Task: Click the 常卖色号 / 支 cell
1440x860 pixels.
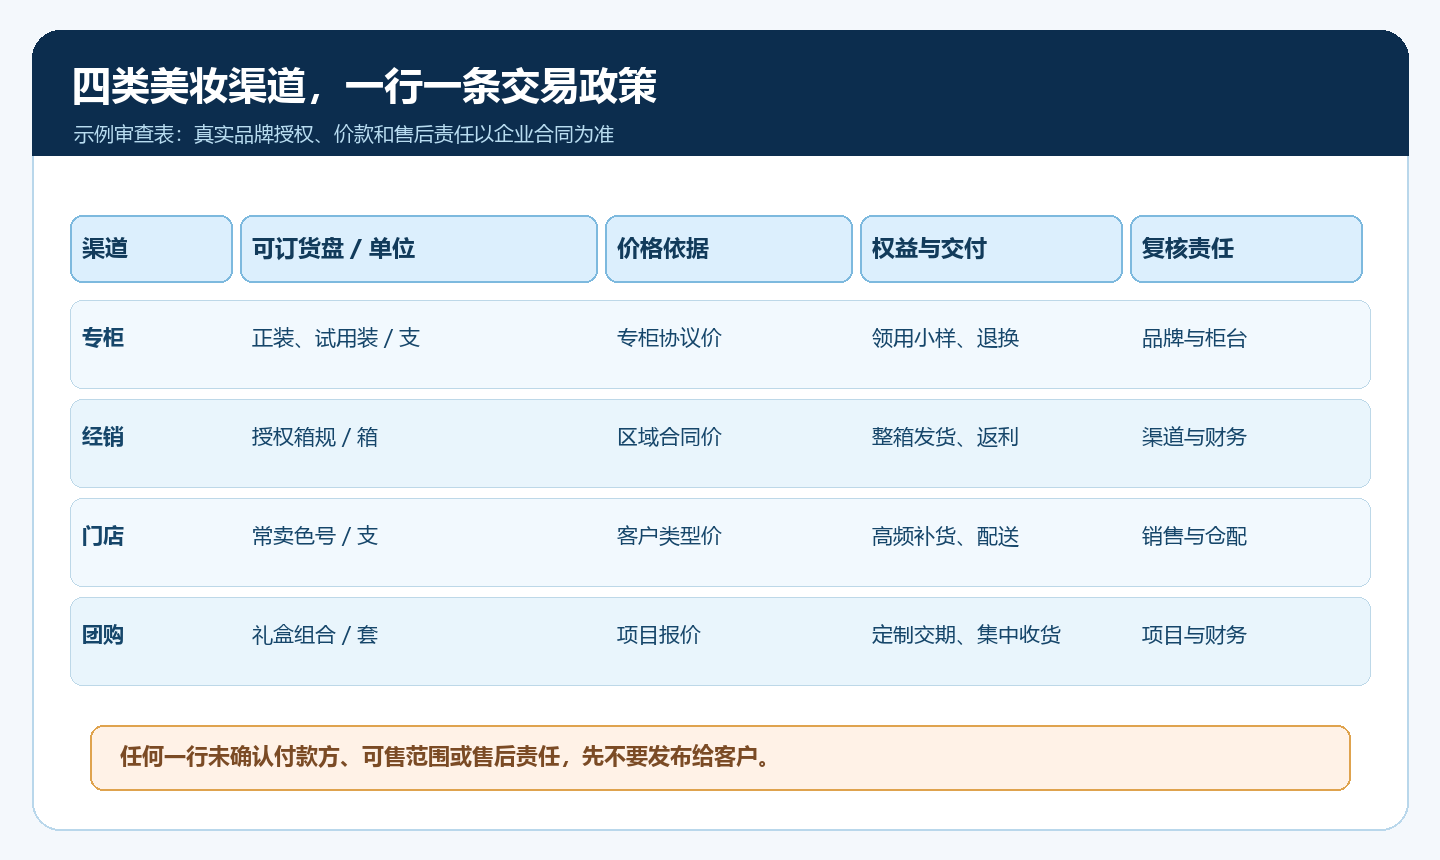Action: (x=315, y=536)
